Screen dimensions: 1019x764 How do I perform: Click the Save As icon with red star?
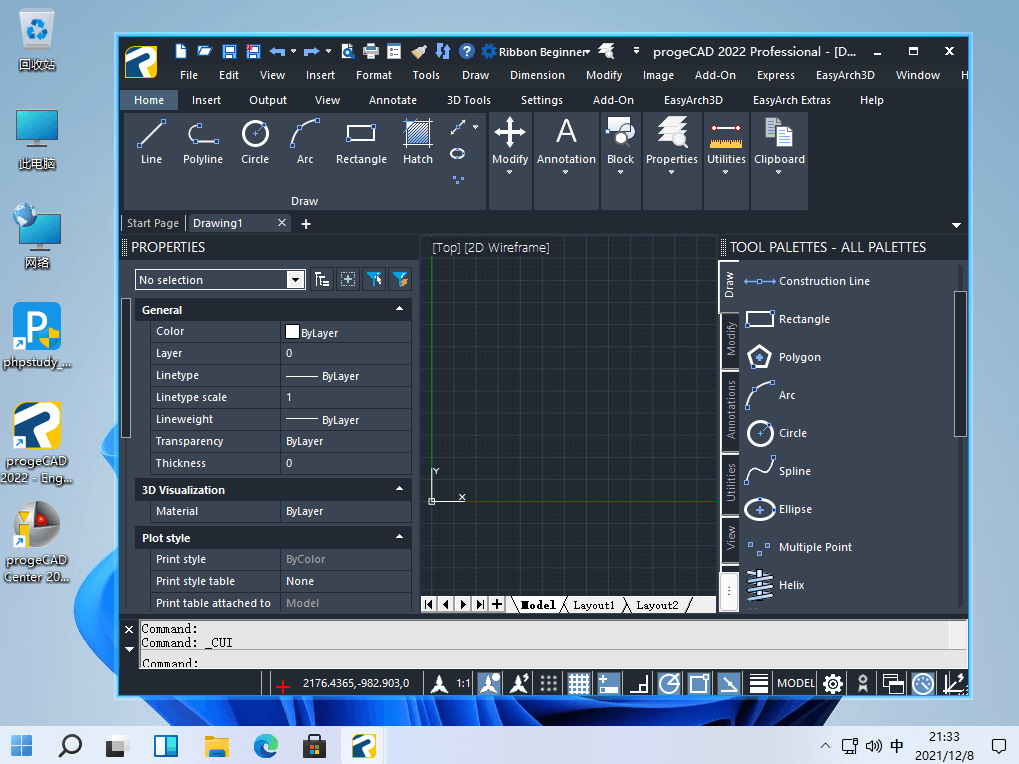click(253, 51)
